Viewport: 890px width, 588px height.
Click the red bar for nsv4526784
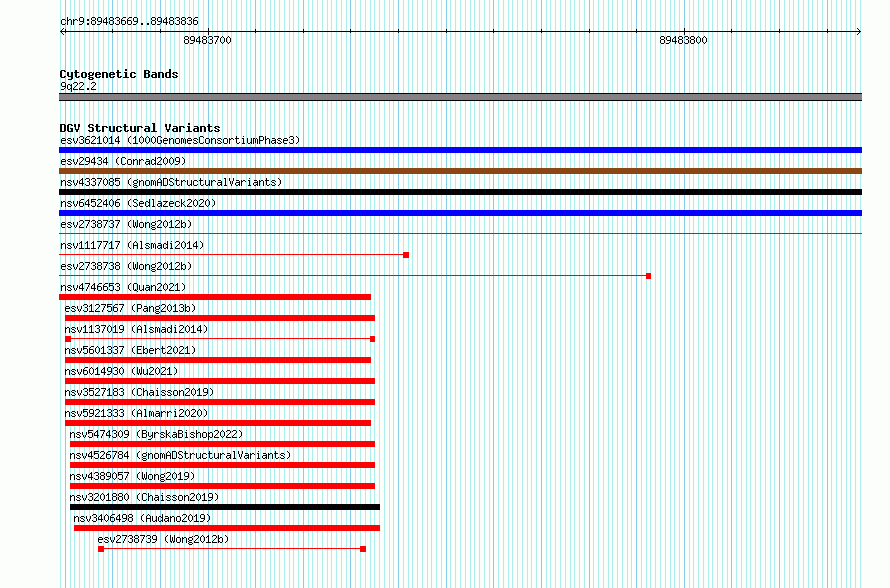pos(222,465)
